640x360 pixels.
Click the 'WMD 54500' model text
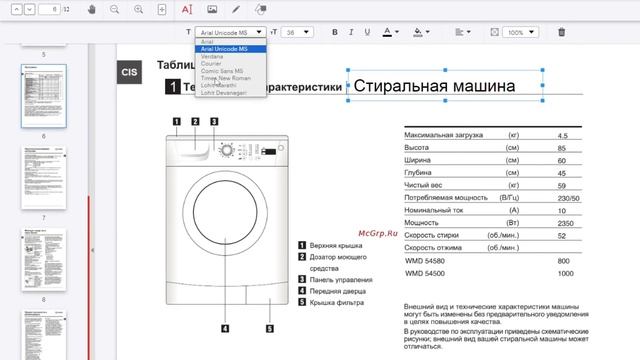tap(425, 273)
